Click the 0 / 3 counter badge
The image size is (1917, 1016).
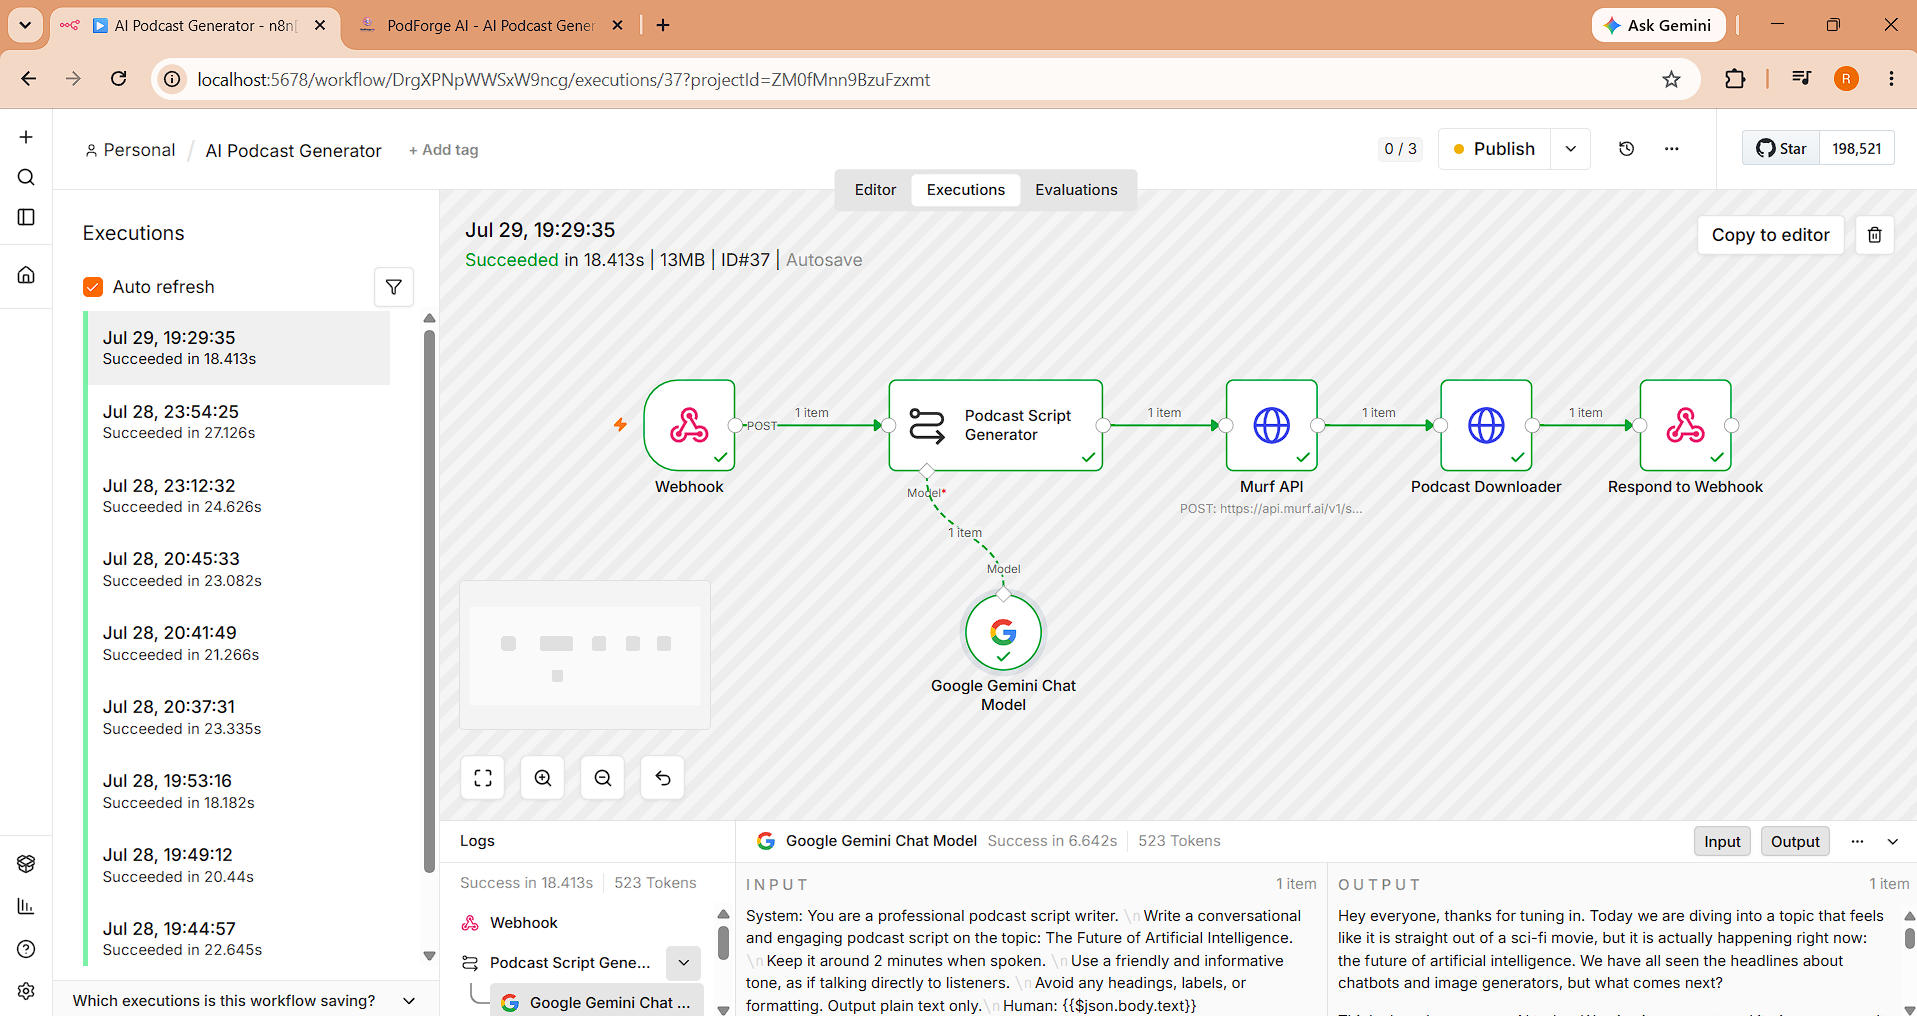point(1400,149)
